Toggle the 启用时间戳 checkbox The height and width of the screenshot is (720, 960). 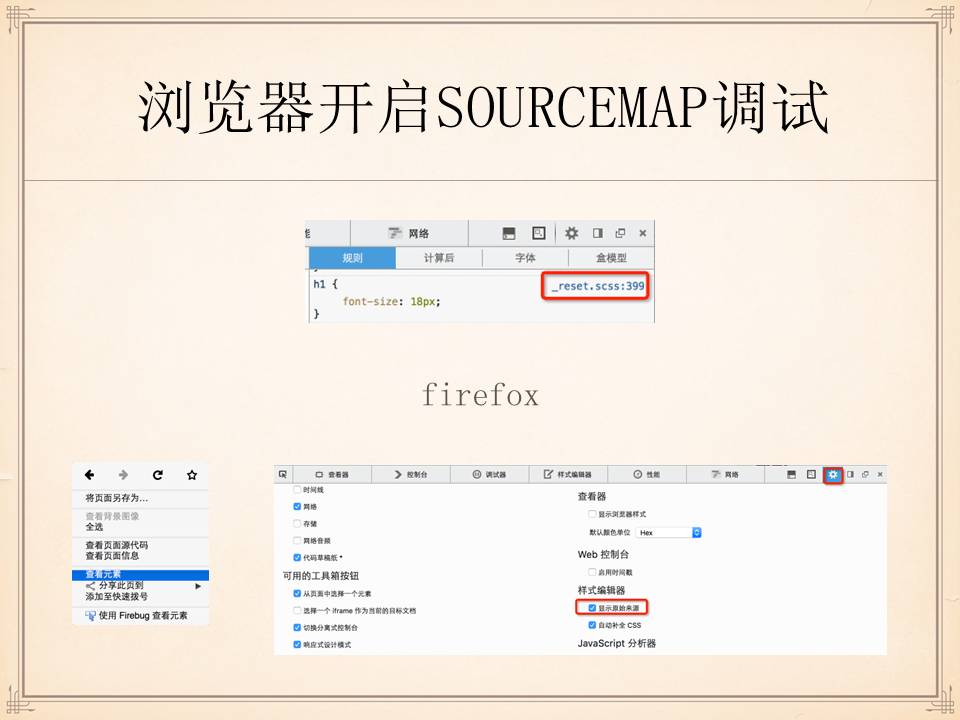[593, 572]
